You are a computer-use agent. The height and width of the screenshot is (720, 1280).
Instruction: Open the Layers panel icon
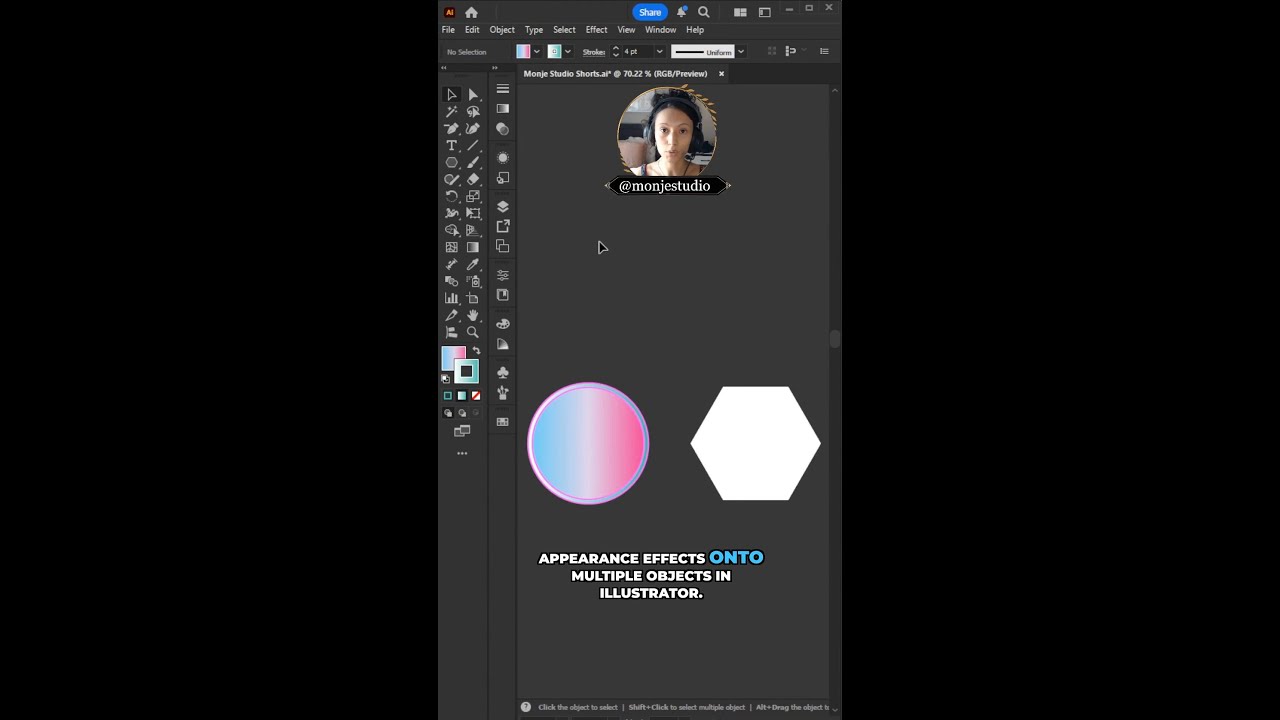click(x=503, y=206)
